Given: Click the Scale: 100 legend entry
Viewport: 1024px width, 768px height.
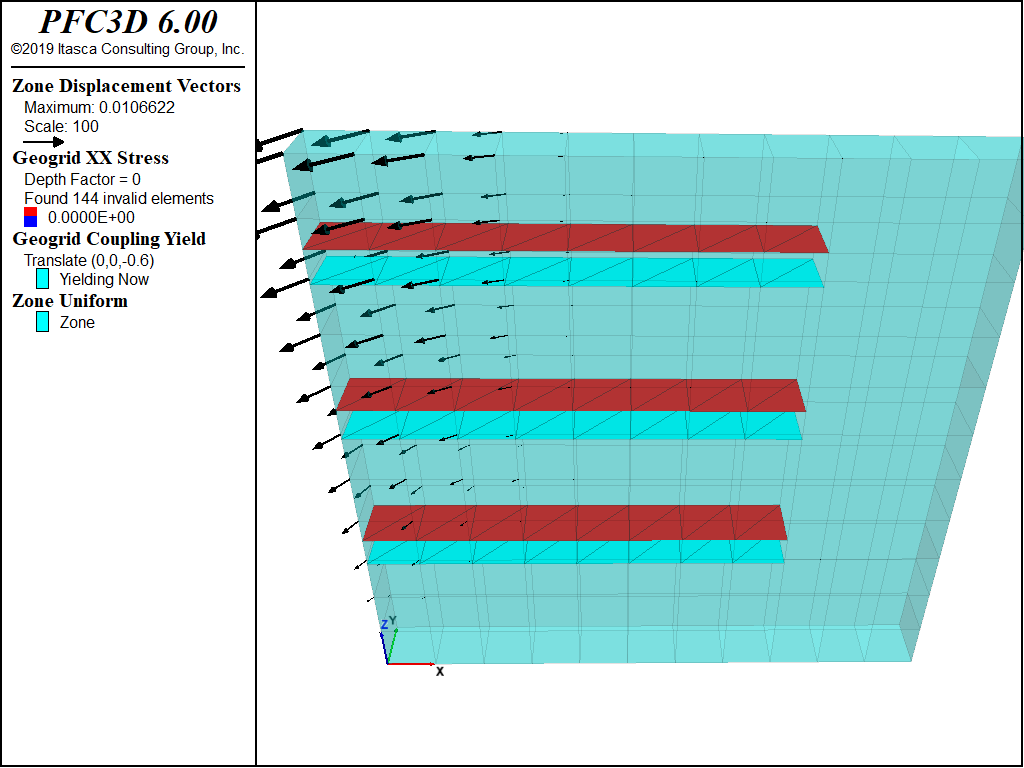Looking at the screenshot, I should (x=61, y=127).
